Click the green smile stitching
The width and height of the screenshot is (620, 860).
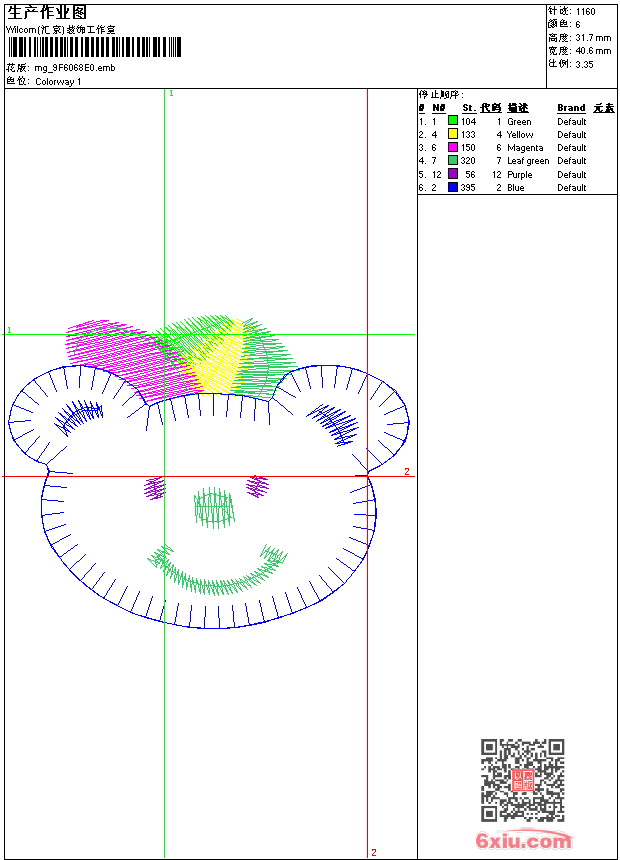coord(217,570)
